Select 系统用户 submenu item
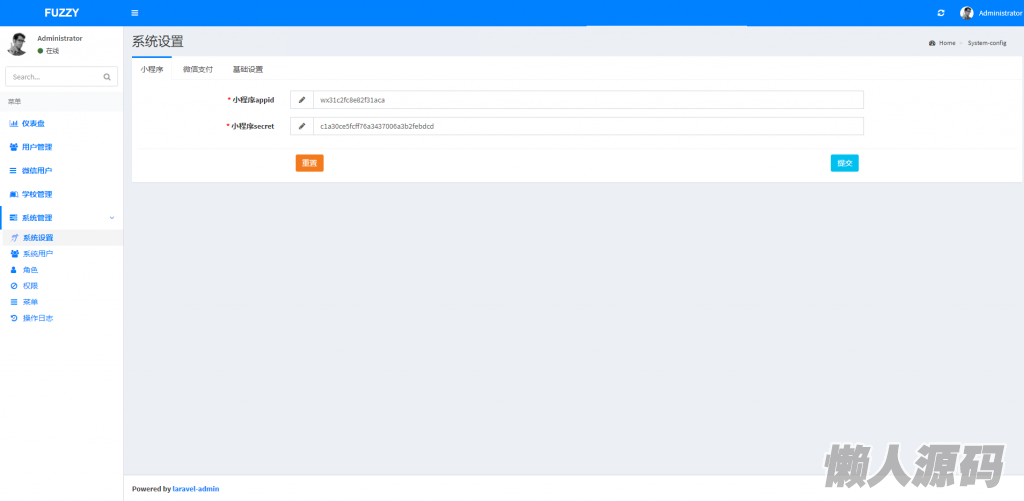This screenshot has height=501, width=1024. [x=61, y=253]
